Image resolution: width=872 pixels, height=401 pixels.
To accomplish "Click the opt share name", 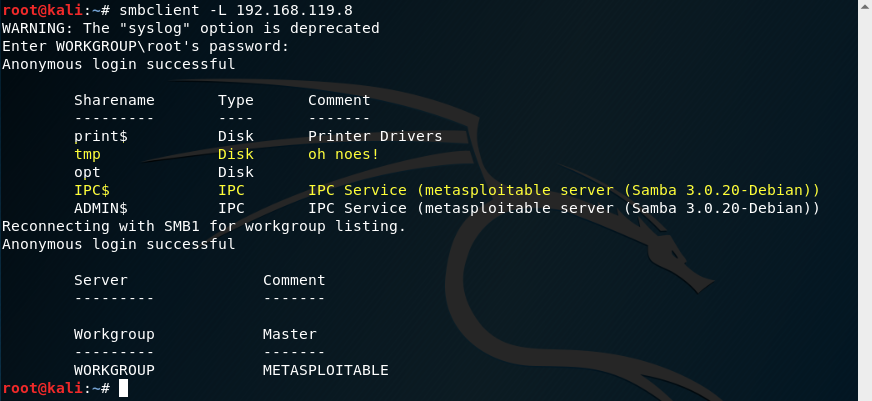I will 88,172.
